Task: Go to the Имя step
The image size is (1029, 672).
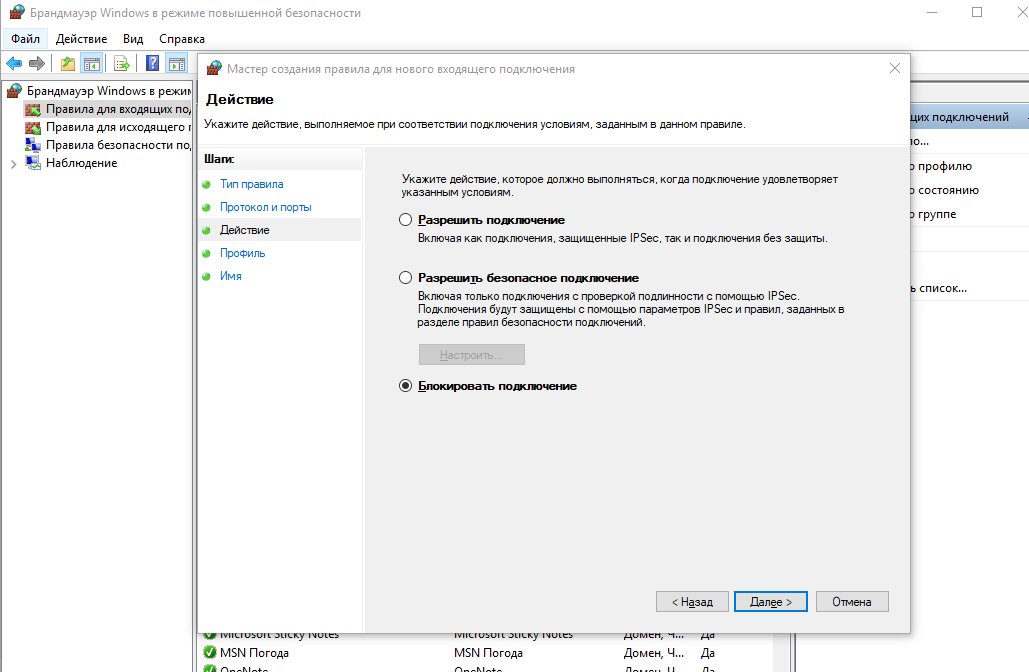Action: (231, 276)
